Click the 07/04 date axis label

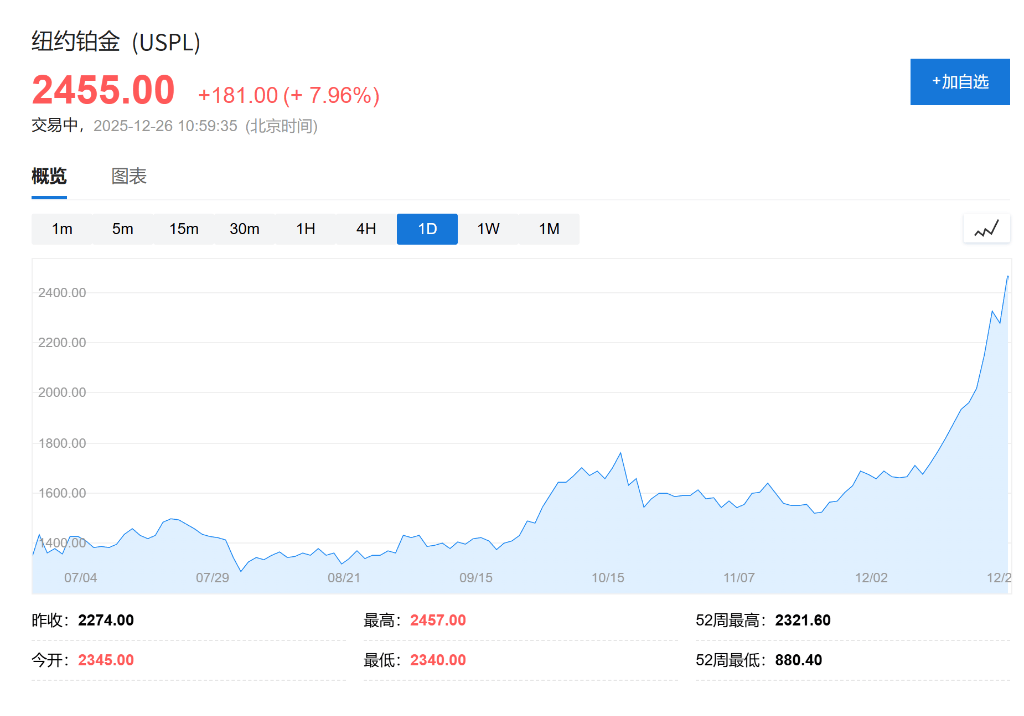tap(80, 578)
